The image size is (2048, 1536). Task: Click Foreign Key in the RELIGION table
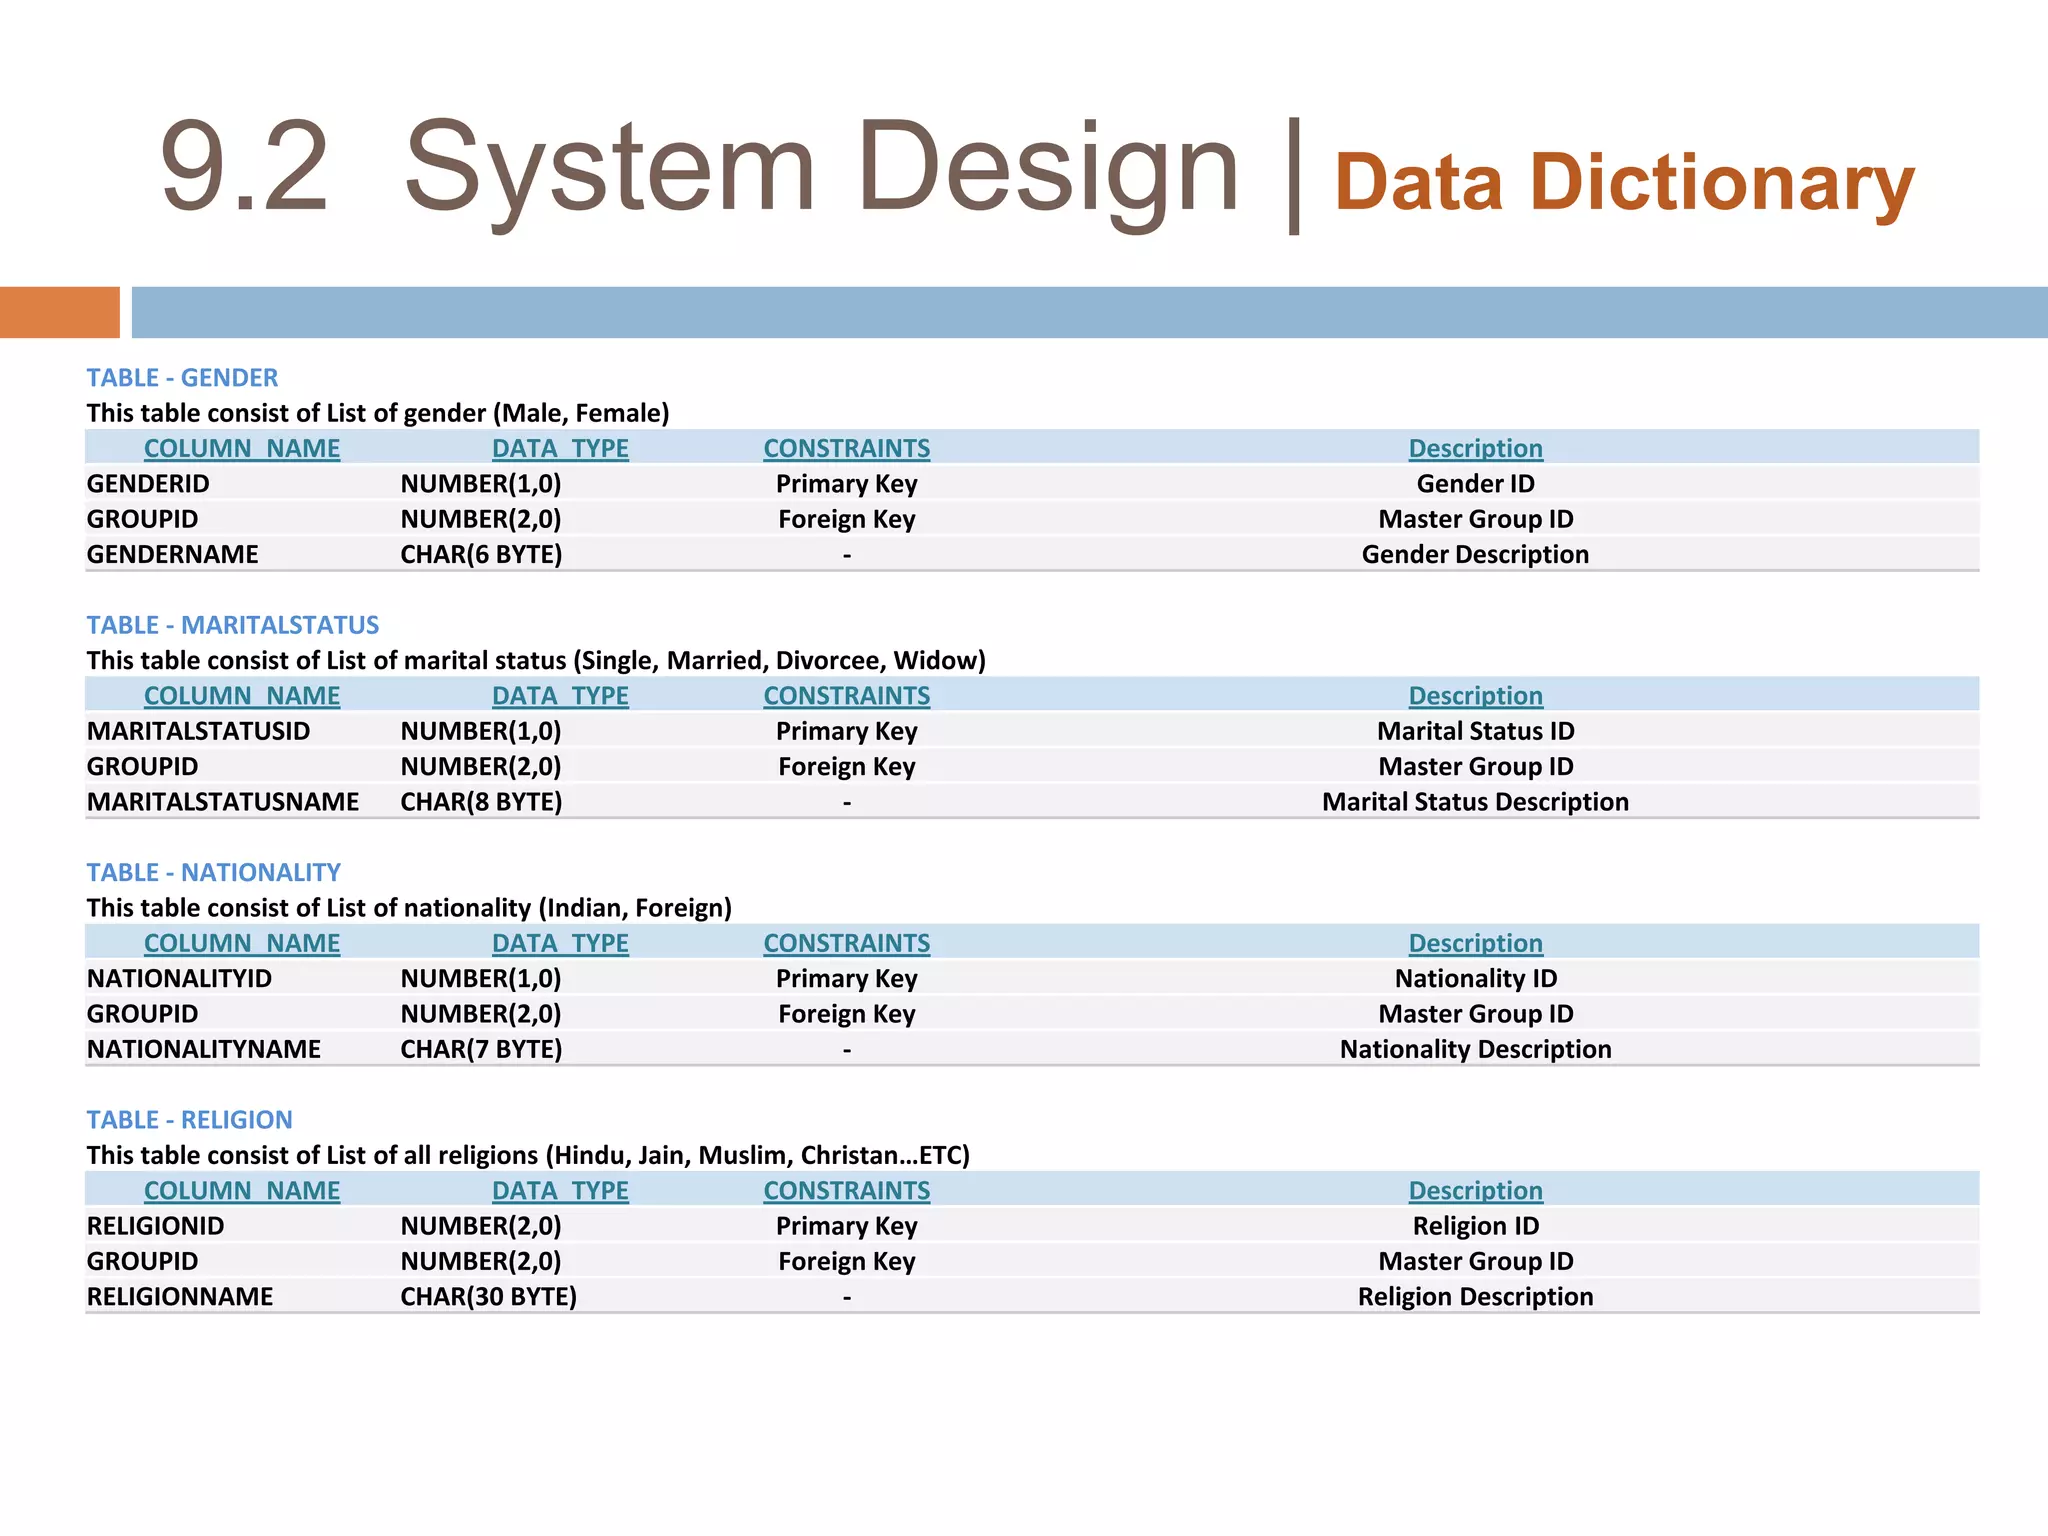click(847, 1262)
